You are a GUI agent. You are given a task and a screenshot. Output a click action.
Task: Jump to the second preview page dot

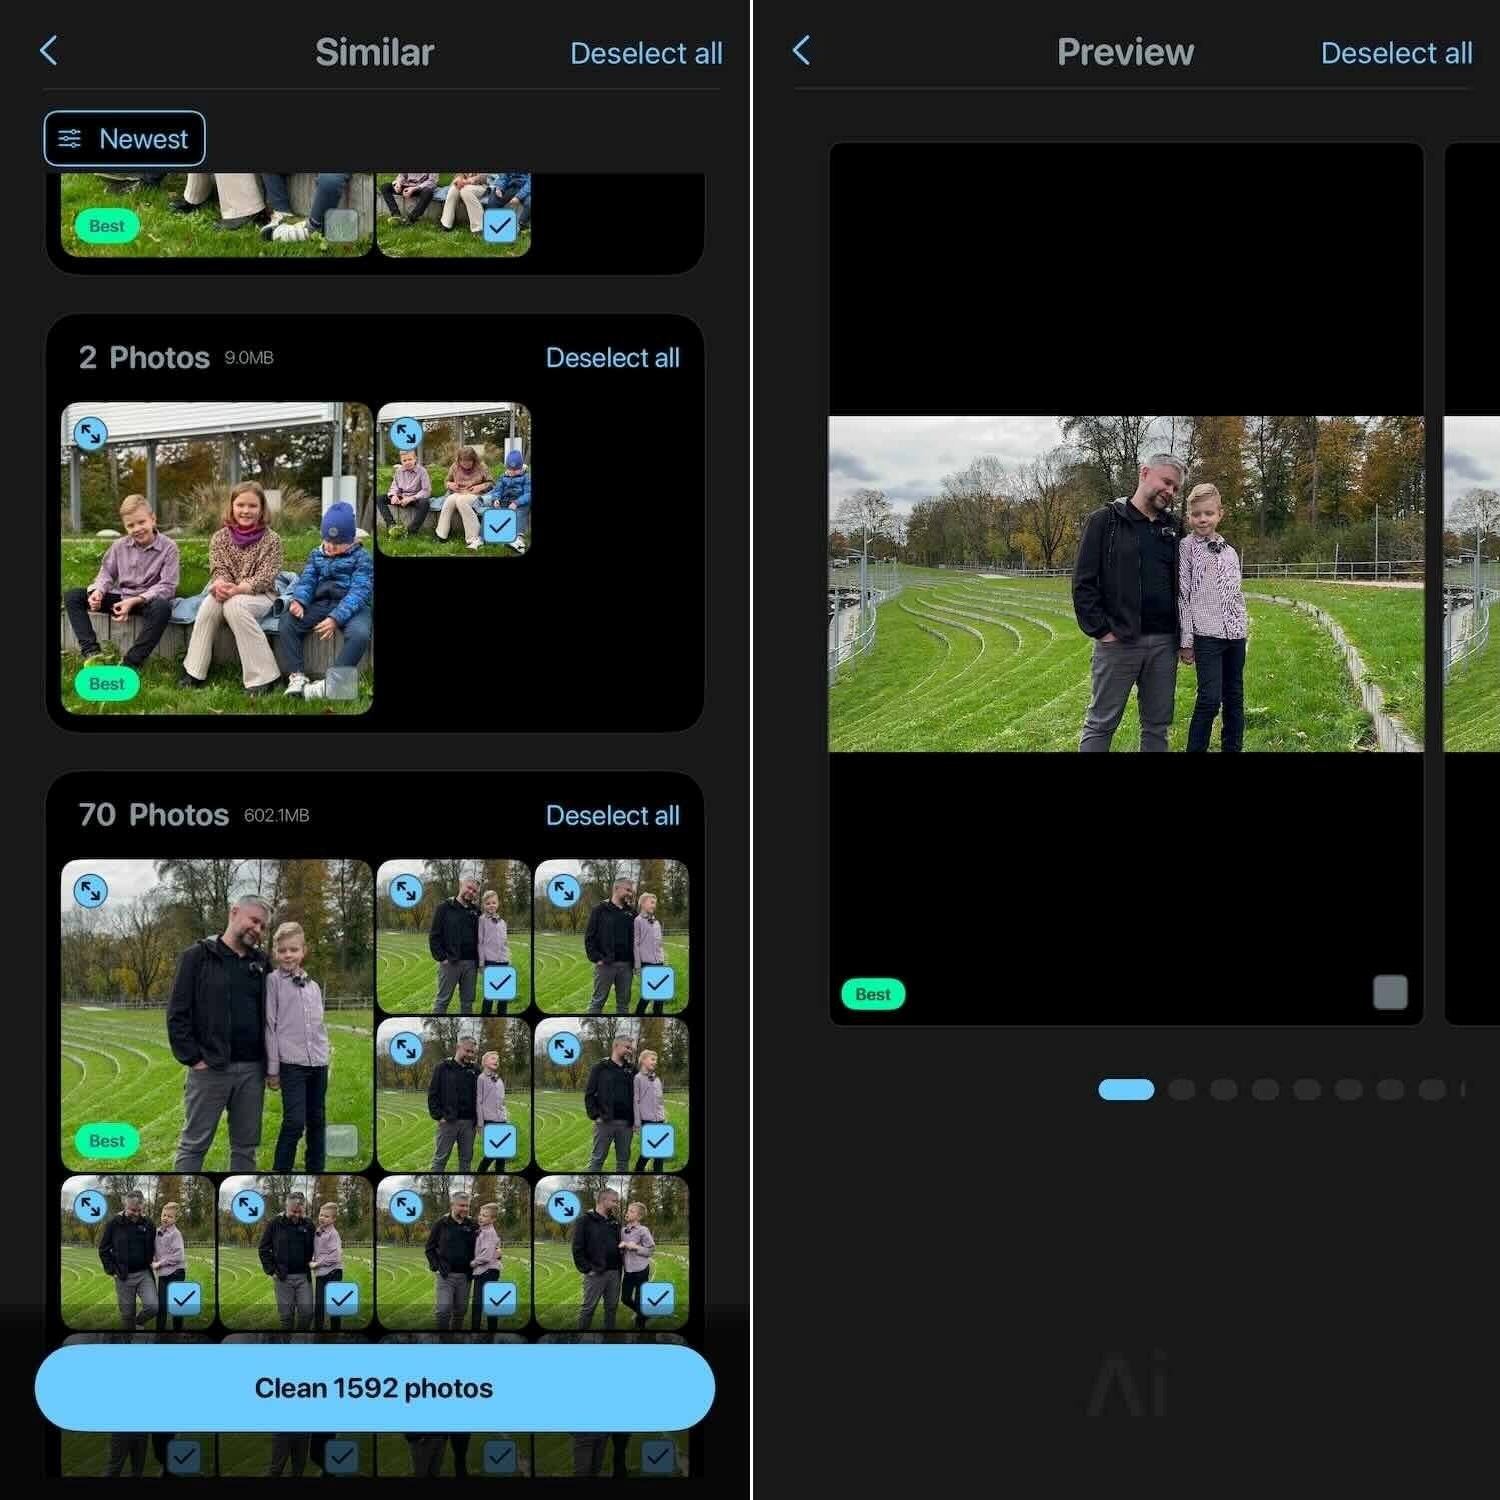pyautogui.click(x=1182, y=1090)
